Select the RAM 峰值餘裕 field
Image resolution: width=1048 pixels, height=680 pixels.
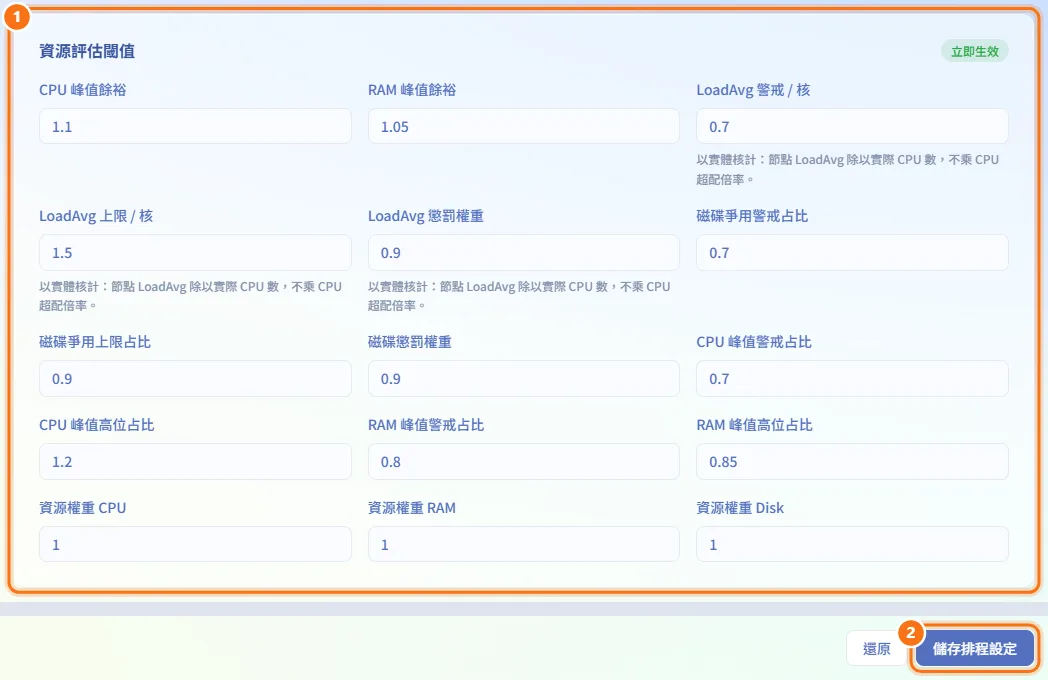(523, 126)
